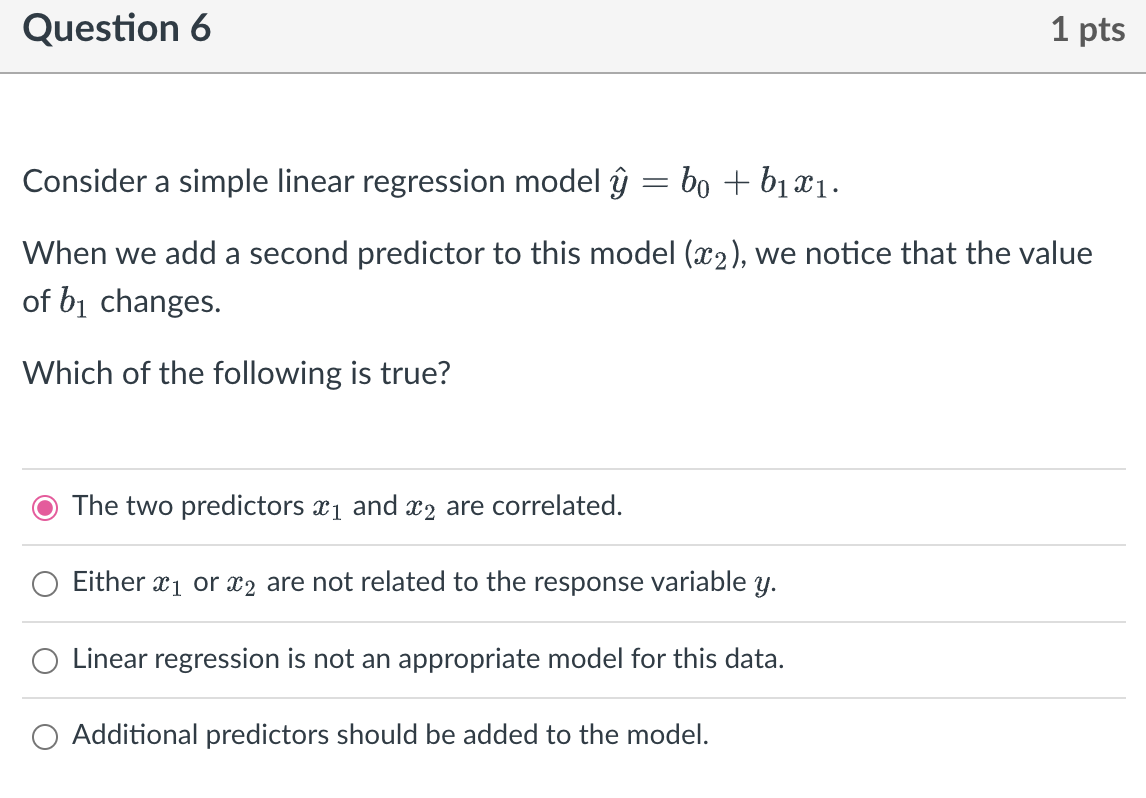This screenshot has width=1146, height=798.
Task: Click the sentence describing the b1 change
Action: [556, 253]
